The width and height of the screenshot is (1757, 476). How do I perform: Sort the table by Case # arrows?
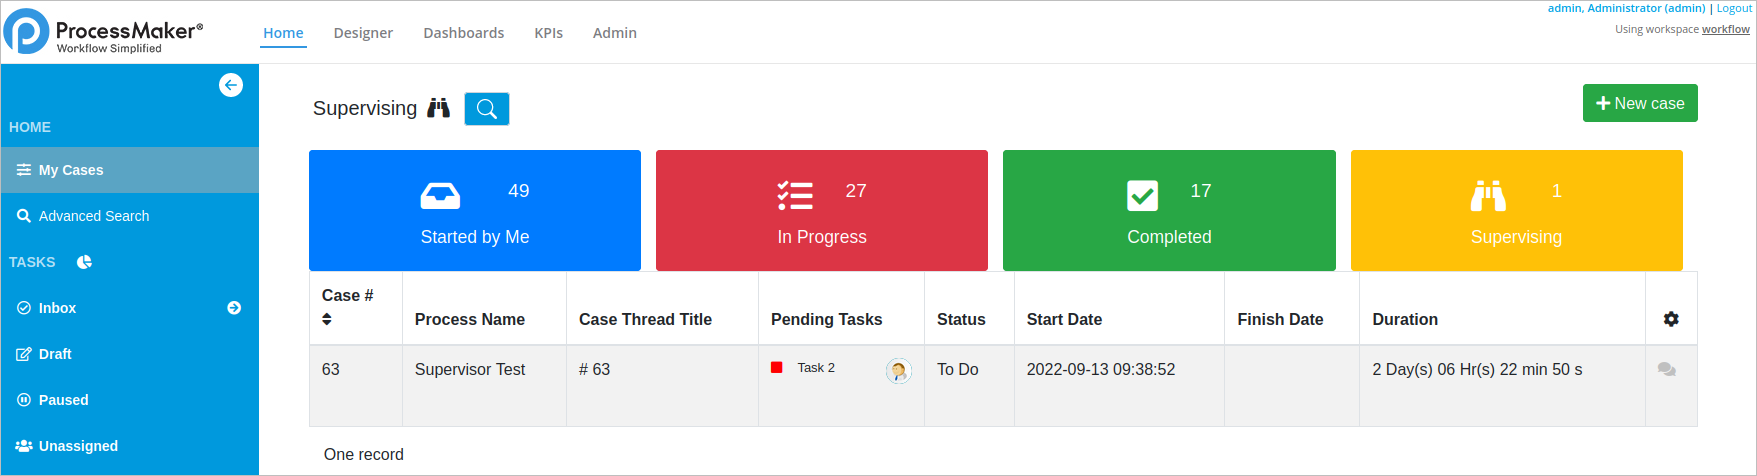click(327, 319)
